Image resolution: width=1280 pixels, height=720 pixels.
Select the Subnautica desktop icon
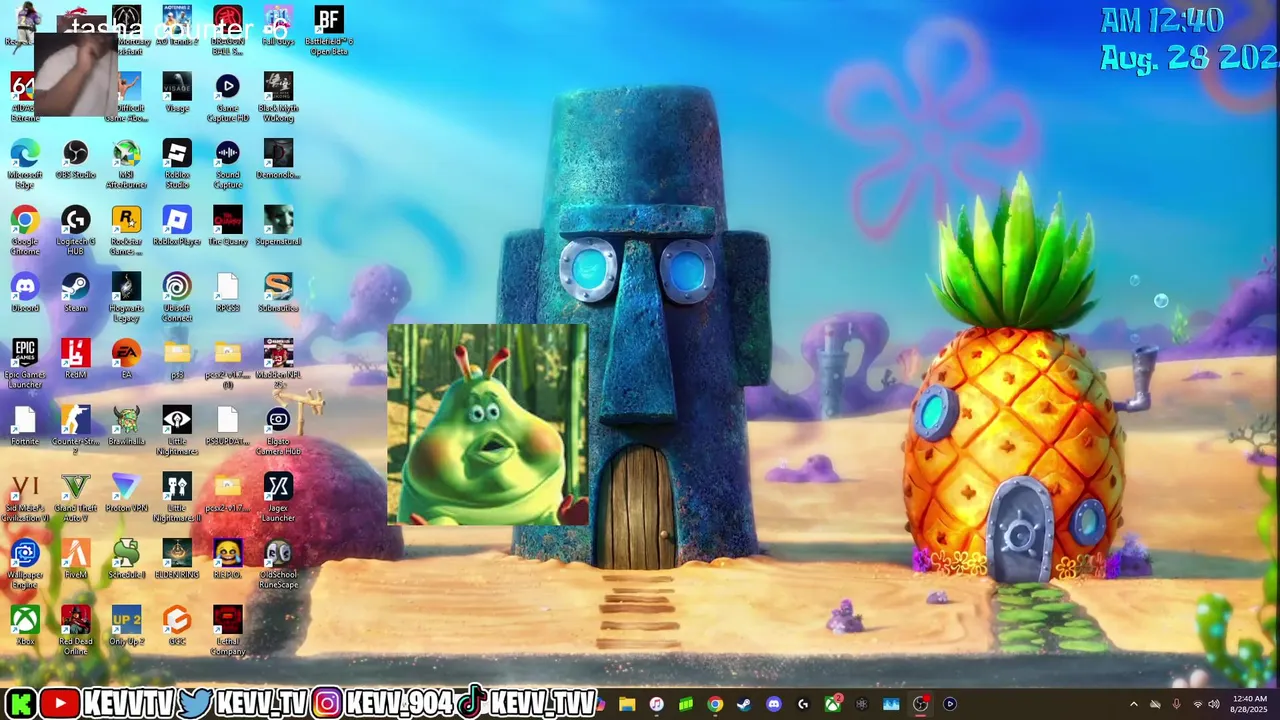coord(278,293)
